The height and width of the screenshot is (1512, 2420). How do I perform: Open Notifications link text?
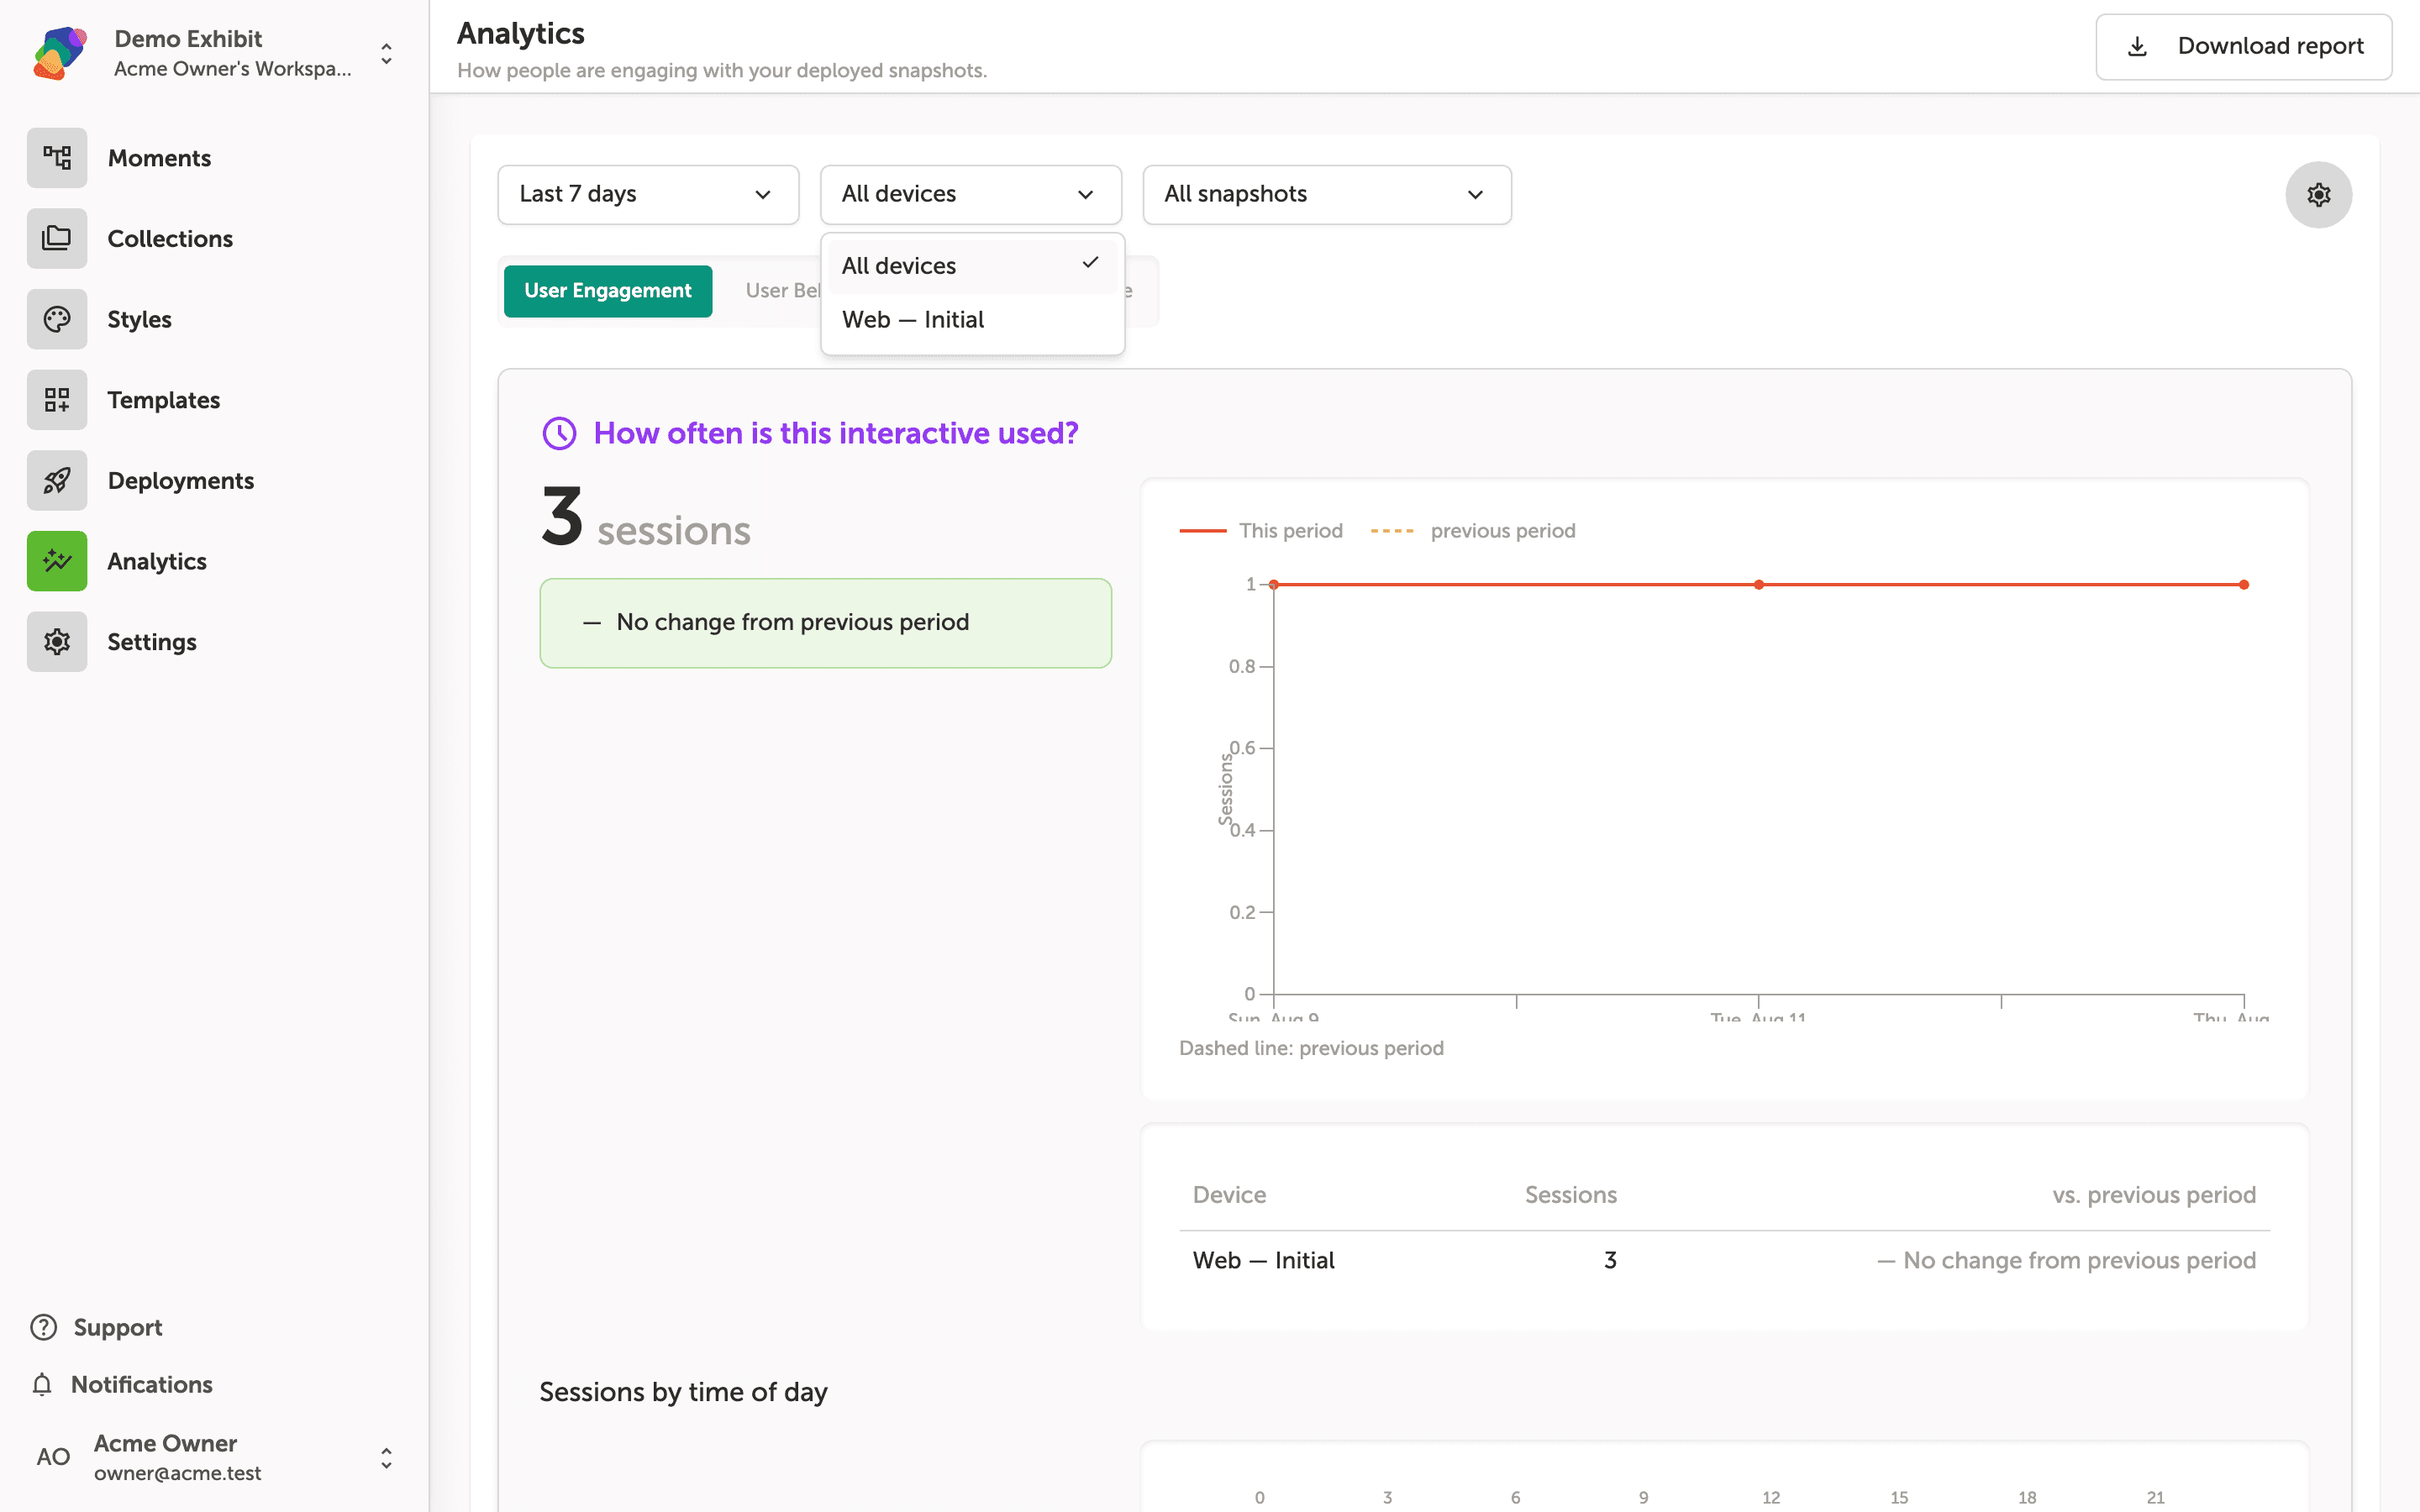click(142, 1384)
